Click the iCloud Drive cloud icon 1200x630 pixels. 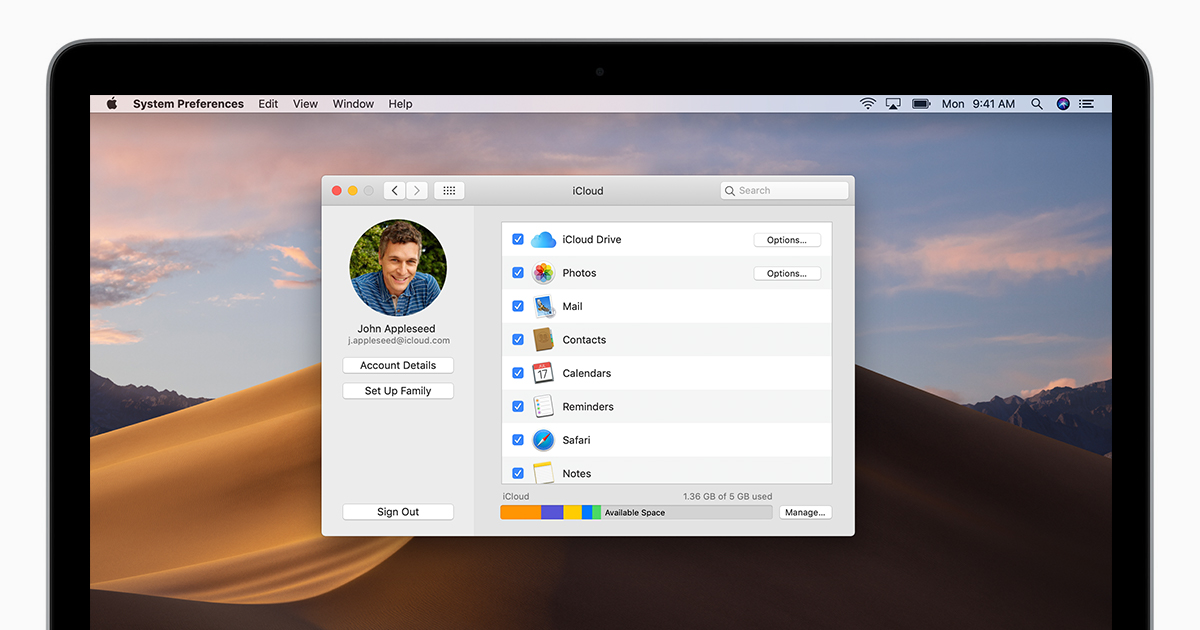(543, 240)
